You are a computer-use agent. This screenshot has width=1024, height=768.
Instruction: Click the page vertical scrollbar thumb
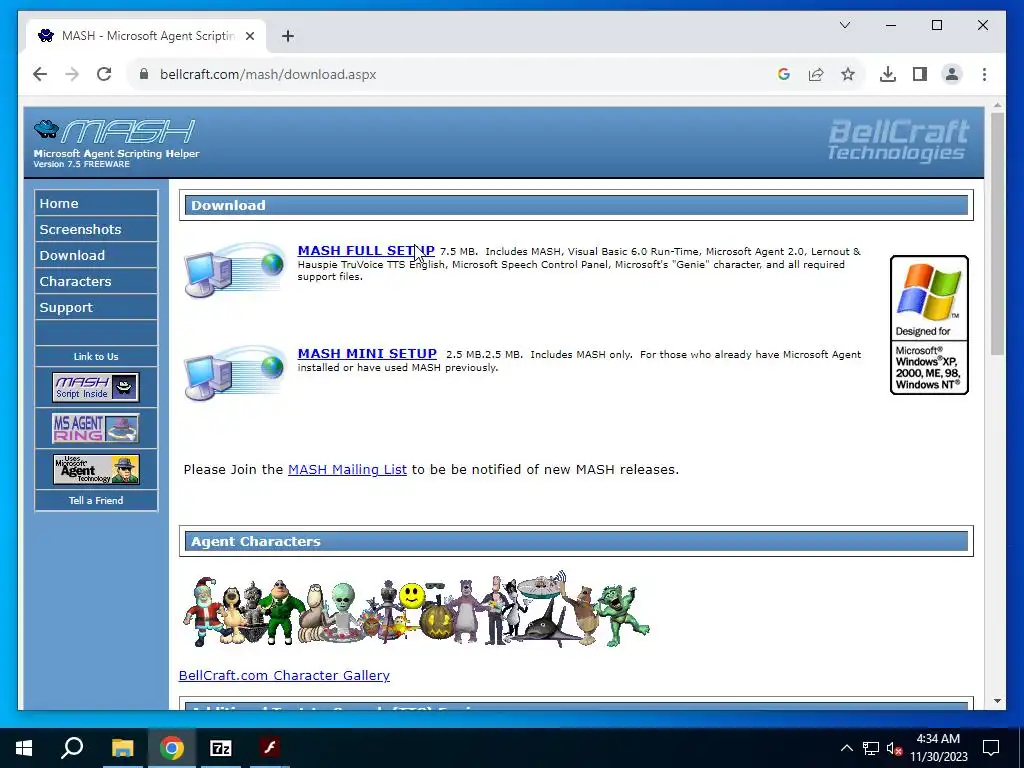pos(997,234)
